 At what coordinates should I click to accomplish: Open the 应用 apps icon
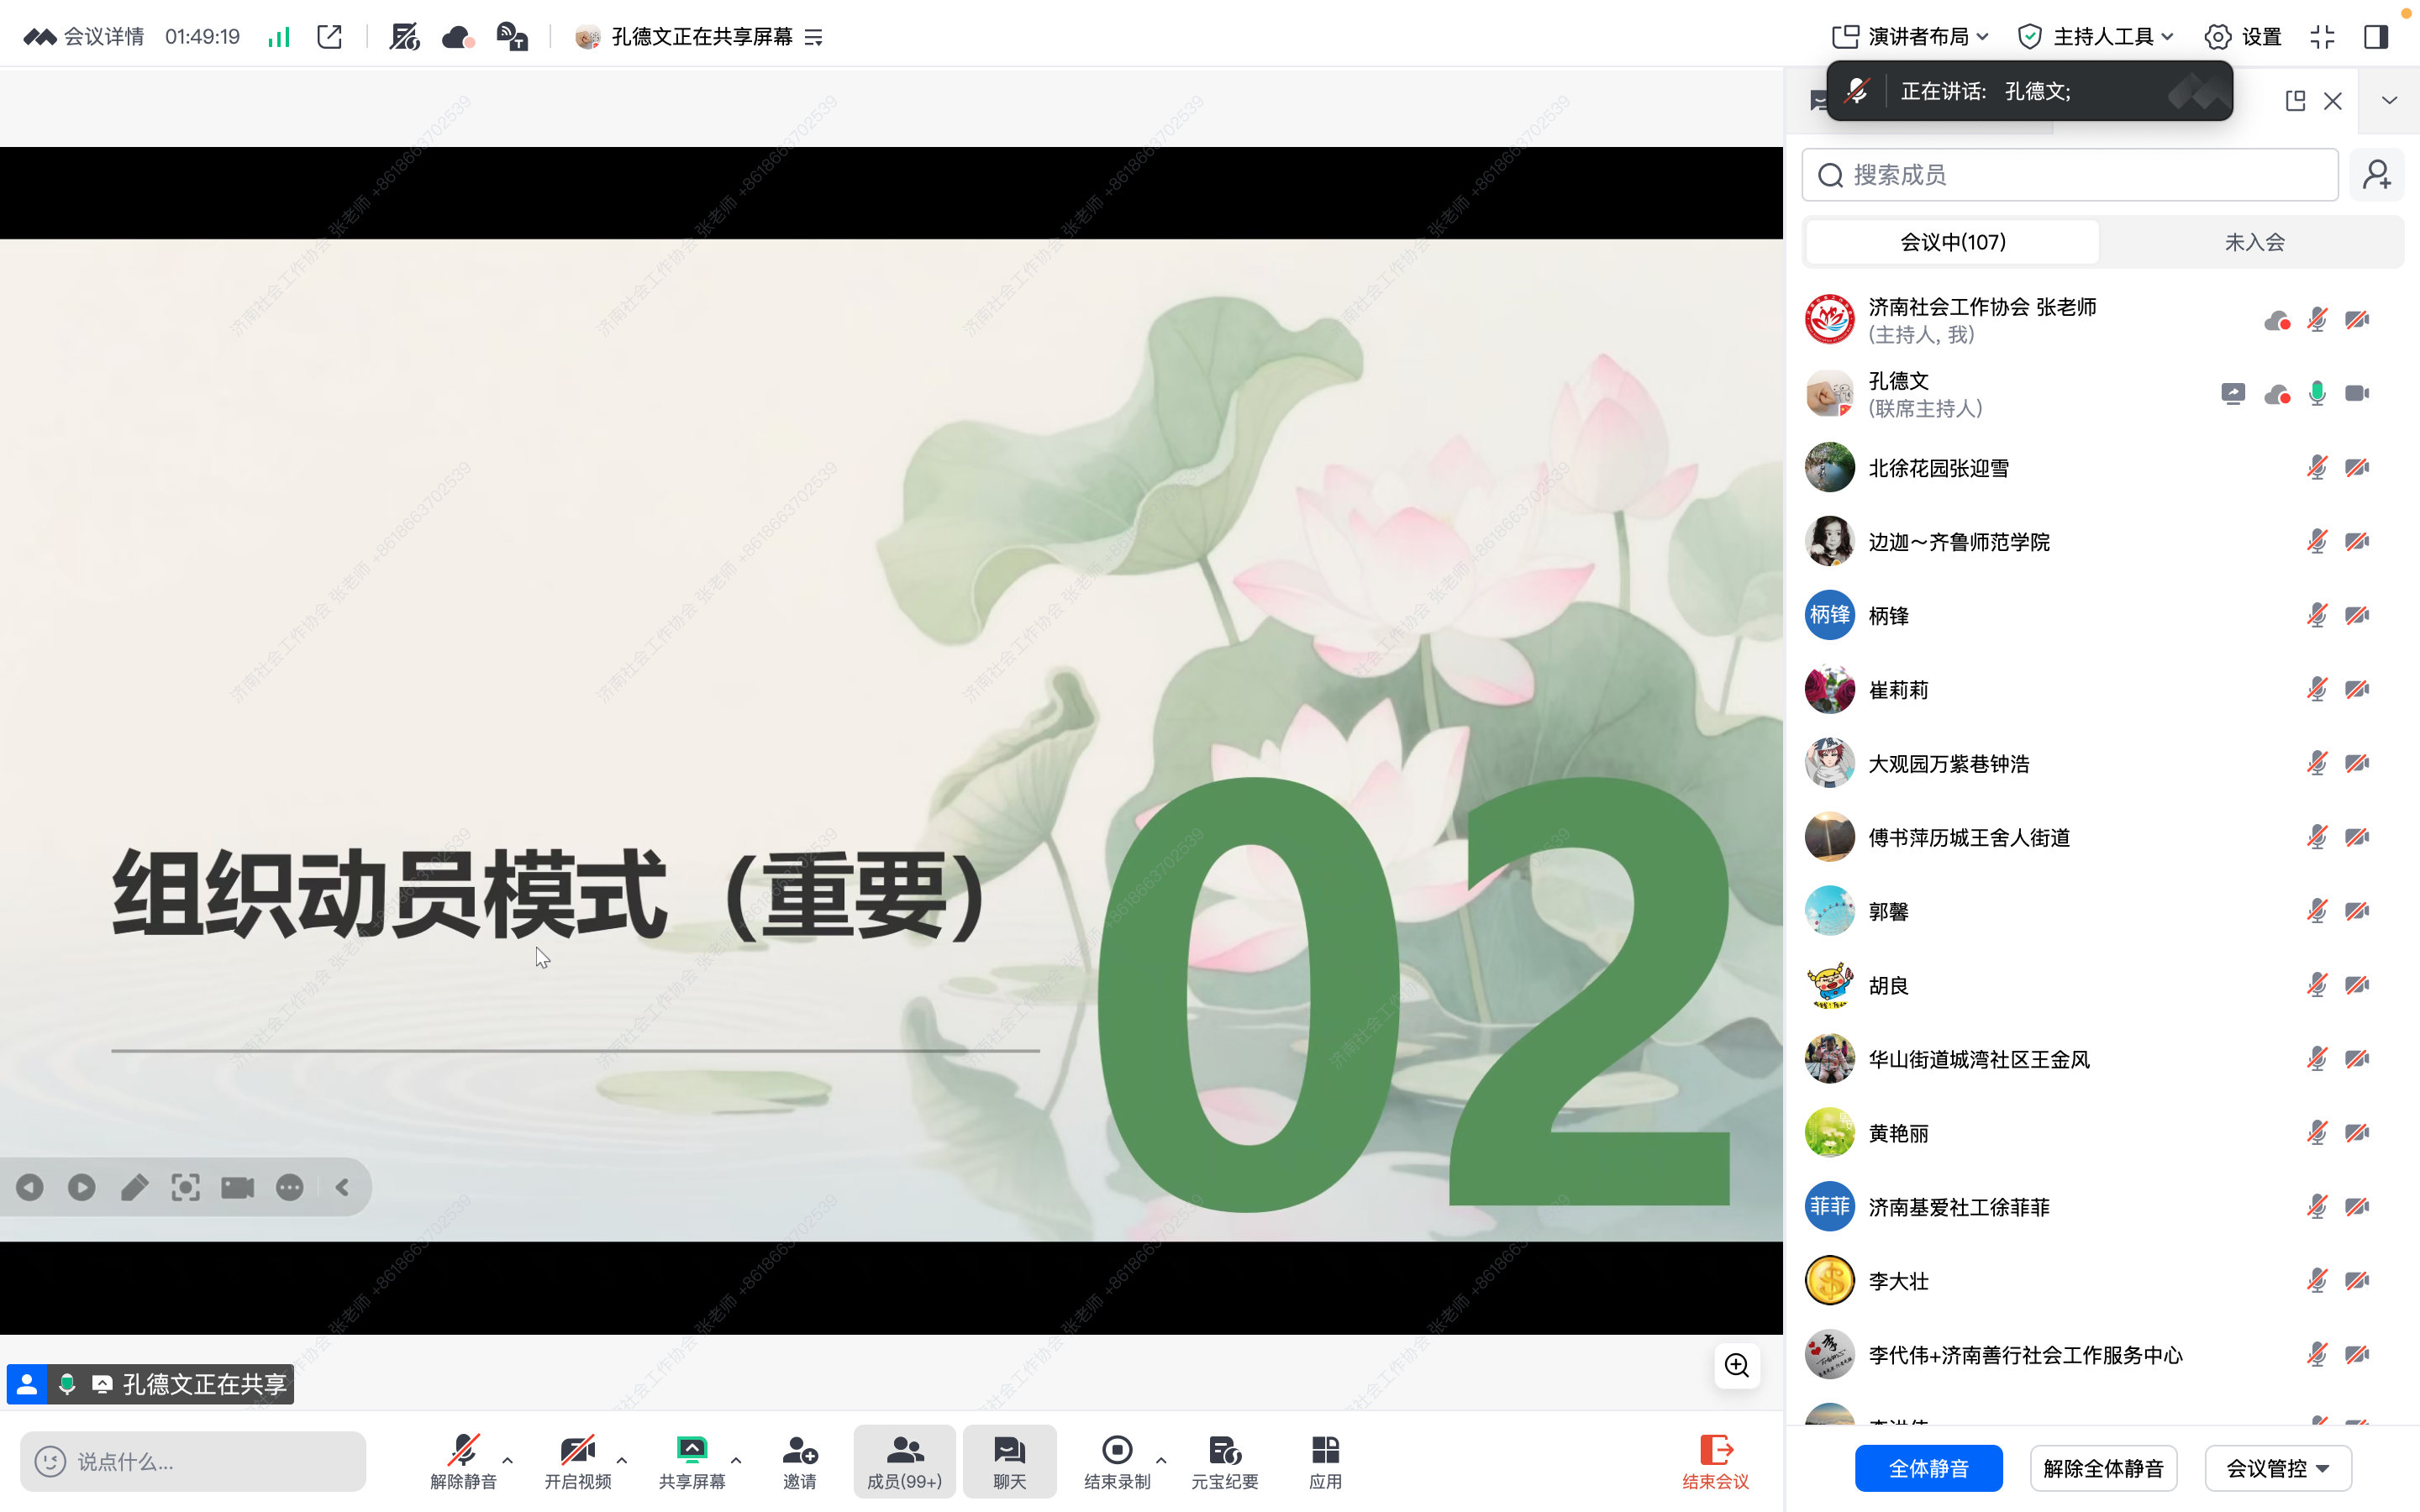1325,1460
